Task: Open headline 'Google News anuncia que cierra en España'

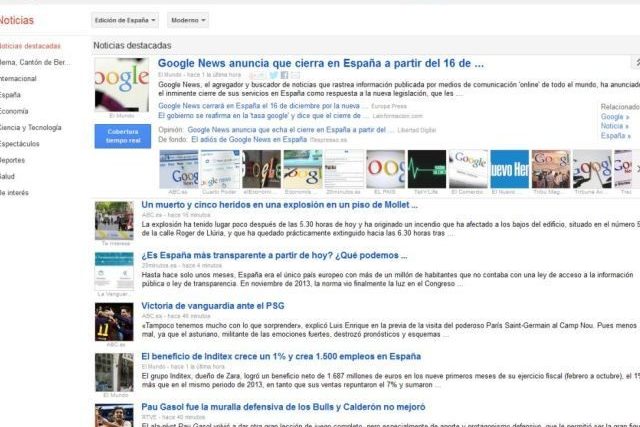Action: click(x=321, y=63)
